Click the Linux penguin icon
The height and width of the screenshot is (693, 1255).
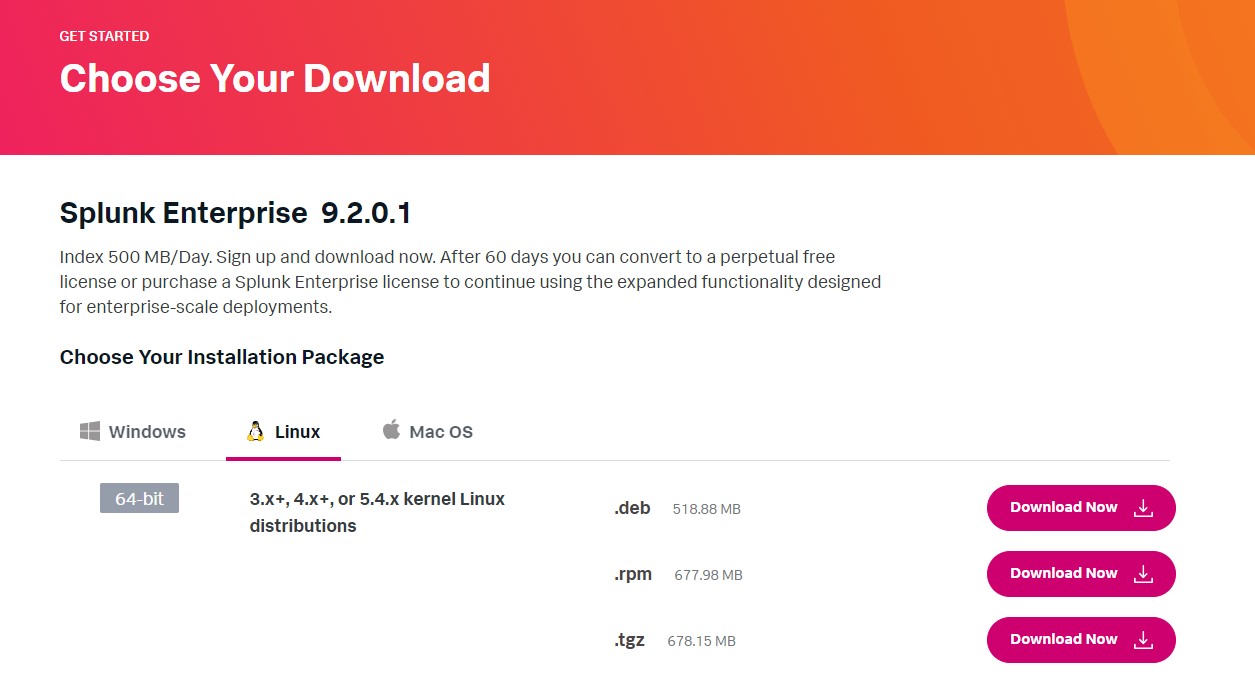[255, 431]
